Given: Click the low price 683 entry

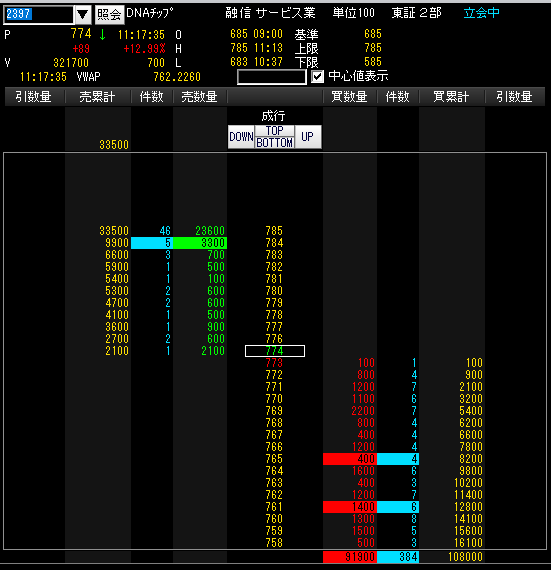Looking at the screenshot, I should [x=239, y=61].
